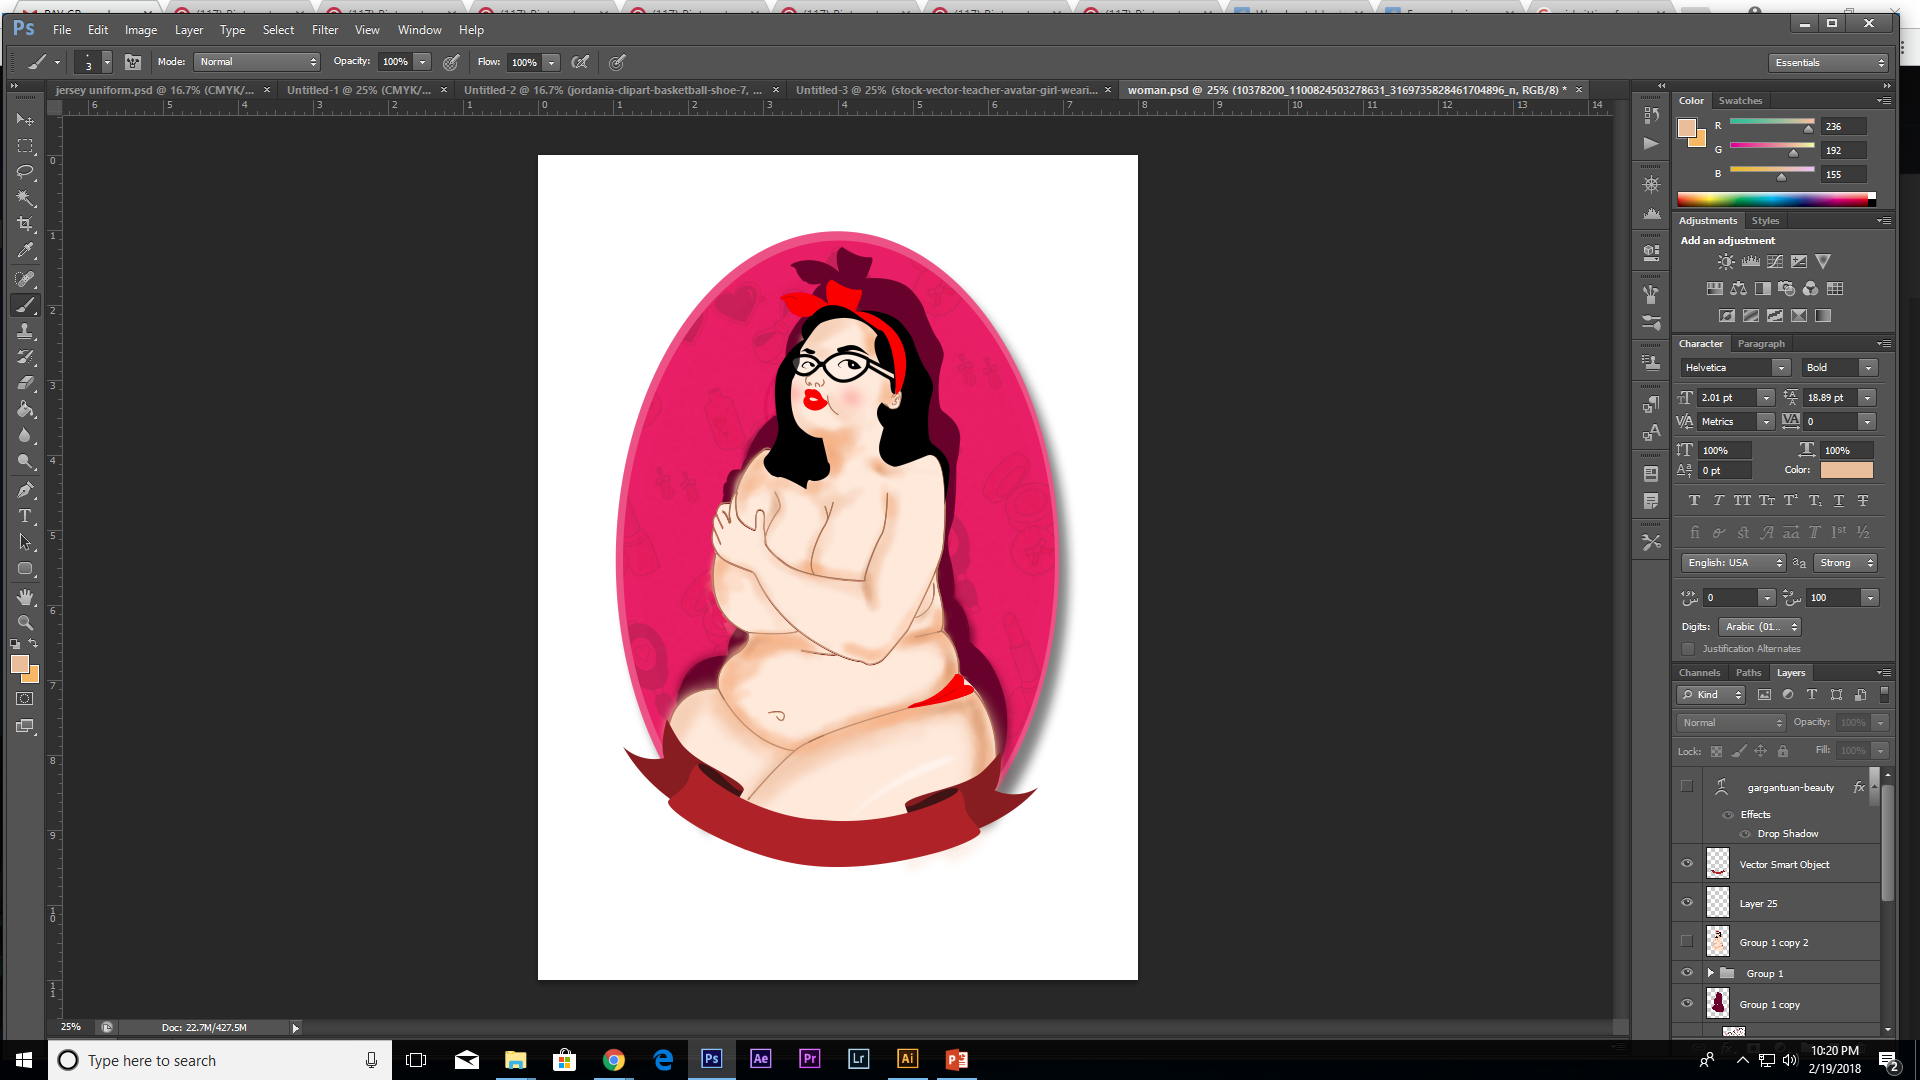Click Brightness/Contrast adjustment icon
Image resolution: width=1920 pixels, height=1080 pixels.
(1726, 262)
